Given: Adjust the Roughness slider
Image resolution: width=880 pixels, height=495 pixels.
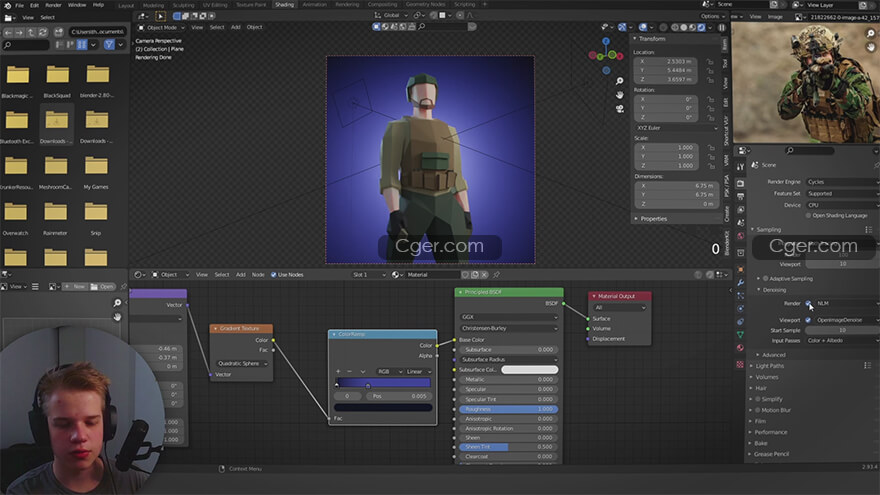Looking at the screenshot, I should click(508, 409).
